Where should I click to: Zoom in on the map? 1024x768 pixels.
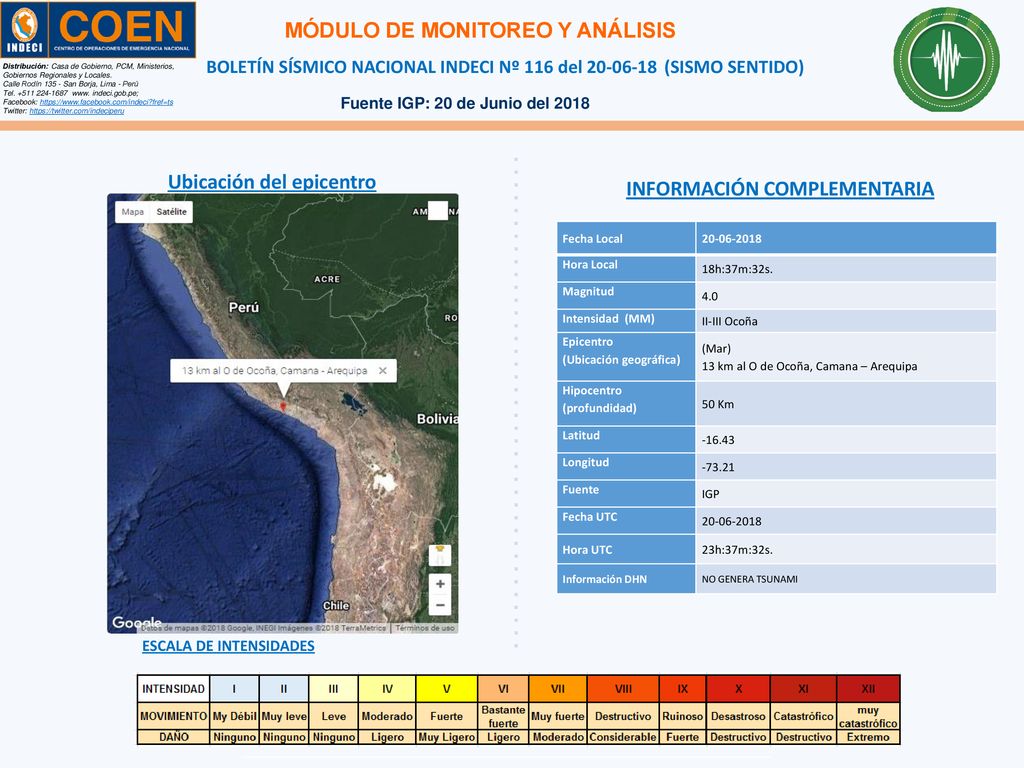pos(440,584)
